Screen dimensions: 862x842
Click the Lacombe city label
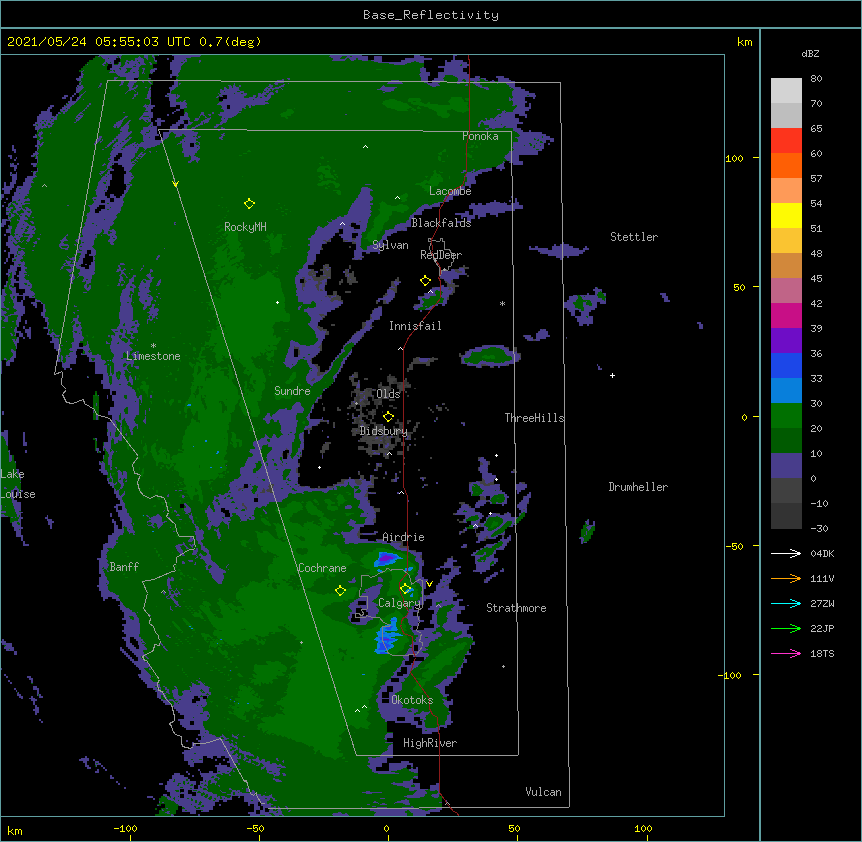(450, 191)
